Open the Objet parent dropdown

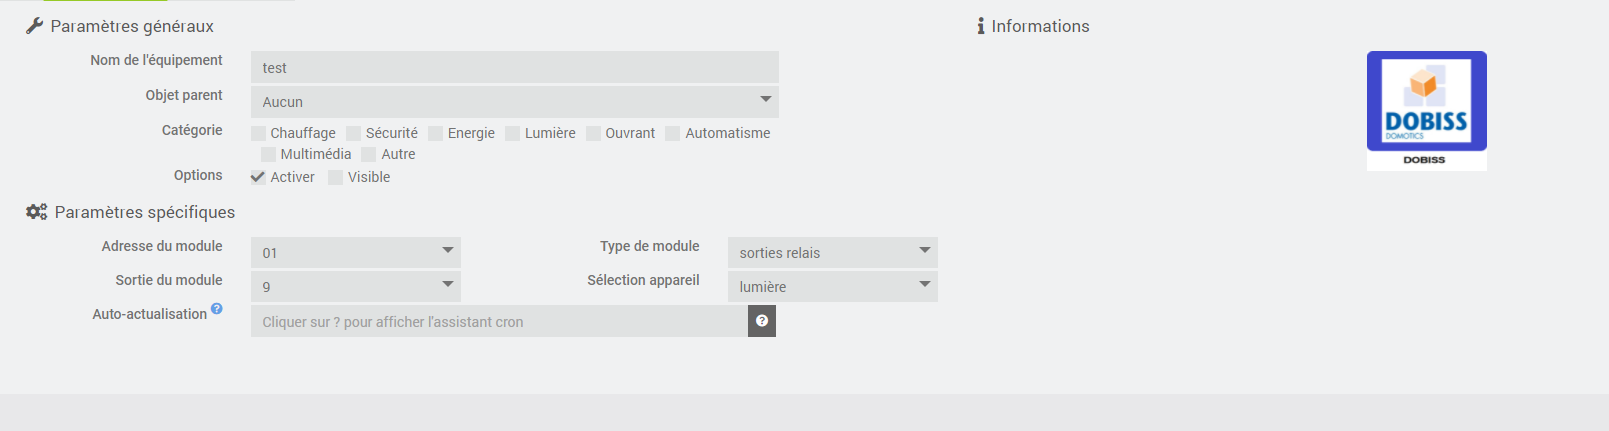pos(514,101)
